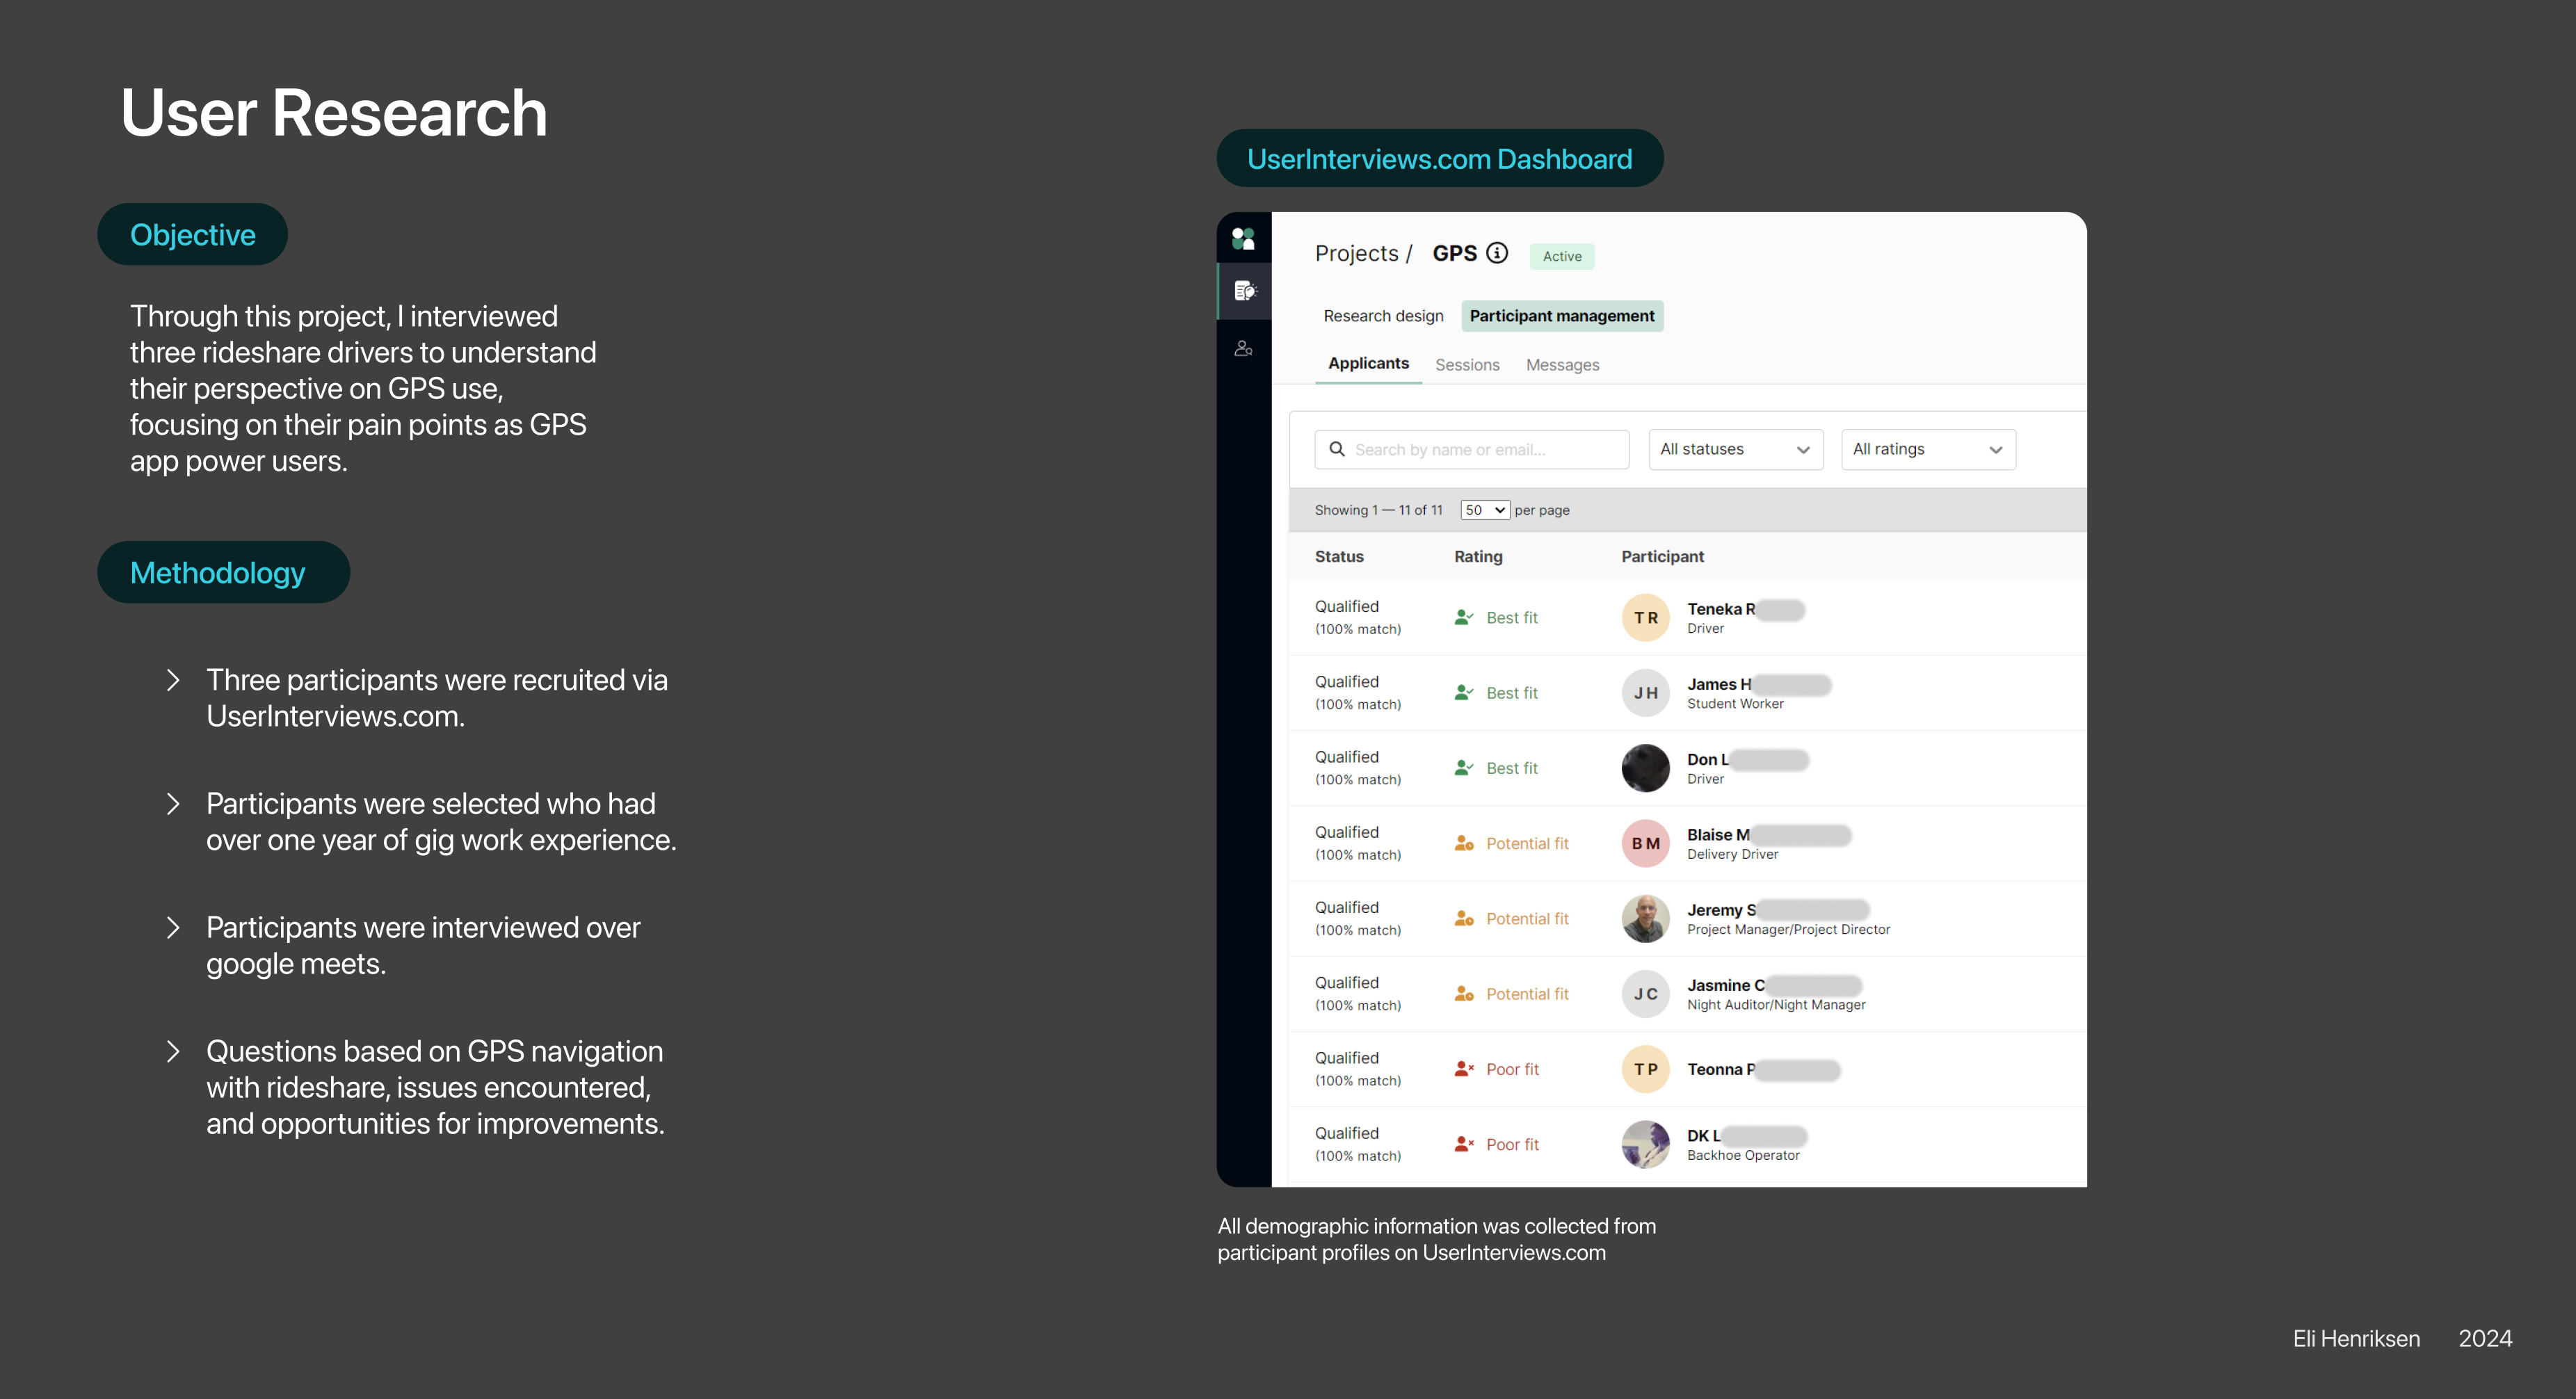
Task: Open the All ratings dropdown
Action: pyautogui.click(x=1928, y=449)
